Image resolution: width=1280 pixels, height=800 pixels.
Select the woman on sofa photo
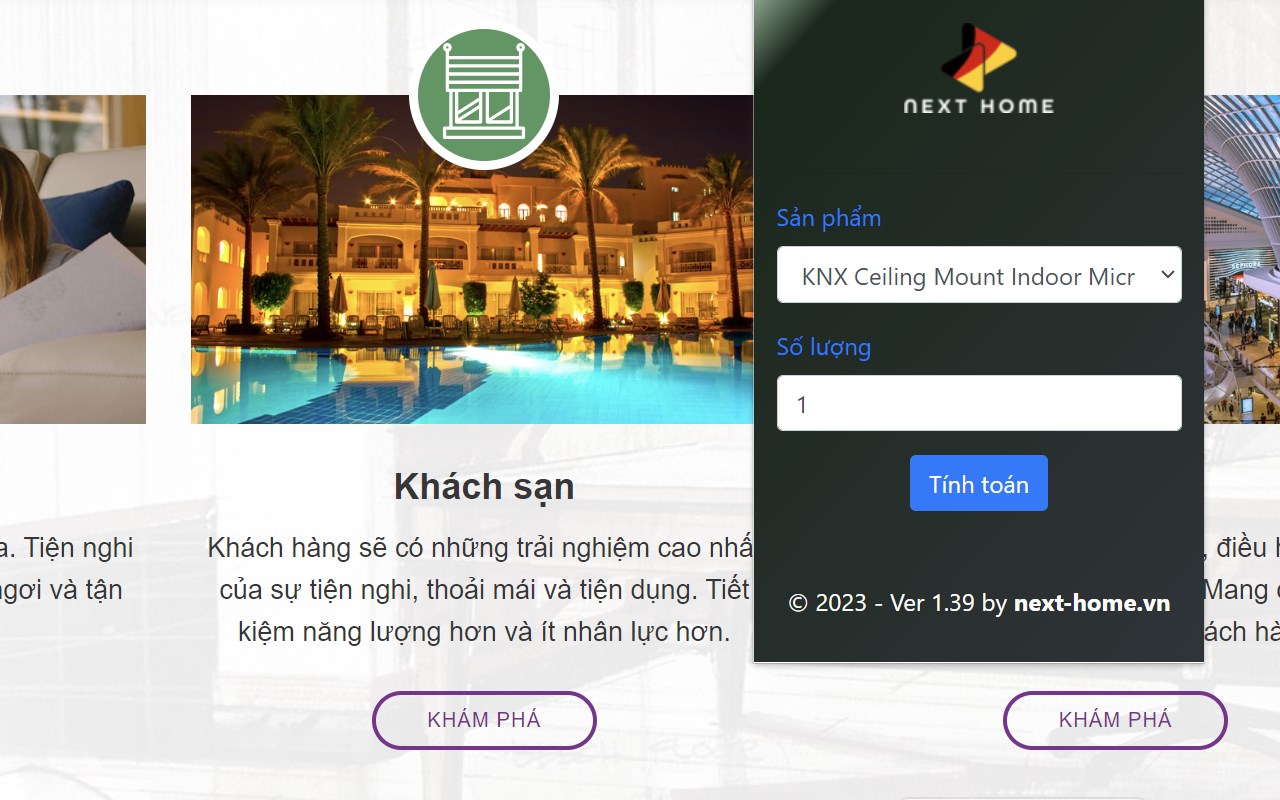[x=73, y=260]
